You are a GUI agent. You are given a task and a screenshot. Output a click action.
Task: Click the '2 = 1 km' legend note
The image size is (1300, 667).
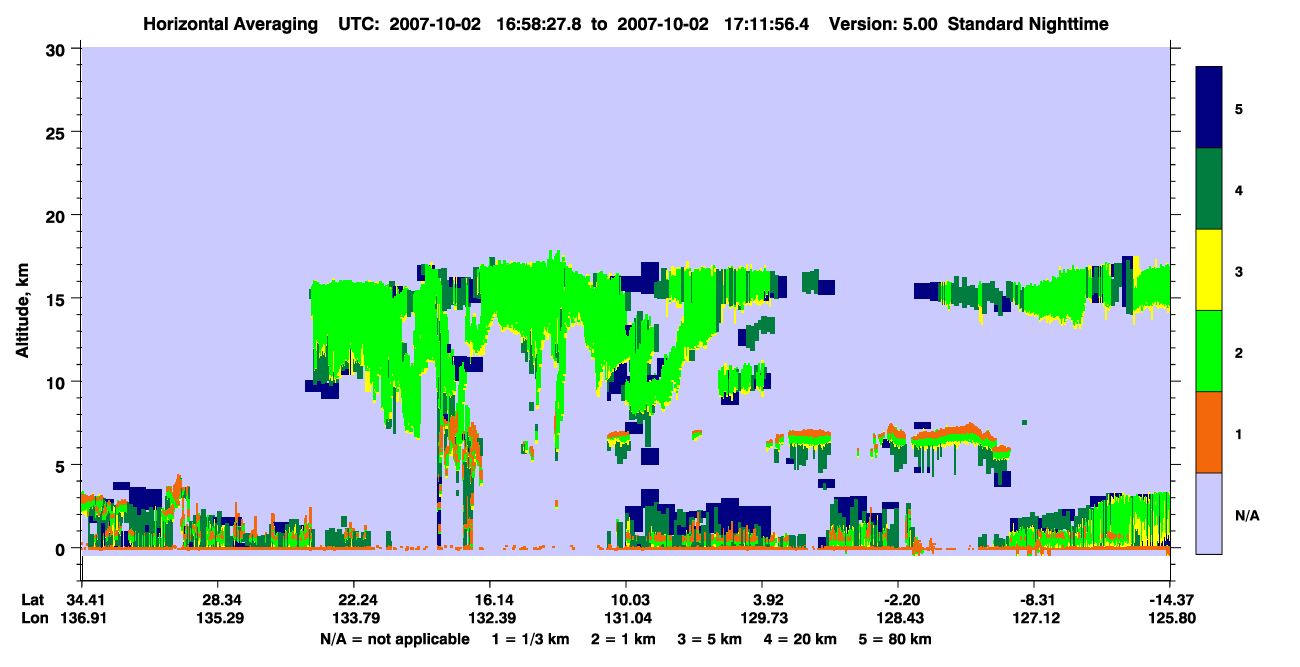pos(625,638)
